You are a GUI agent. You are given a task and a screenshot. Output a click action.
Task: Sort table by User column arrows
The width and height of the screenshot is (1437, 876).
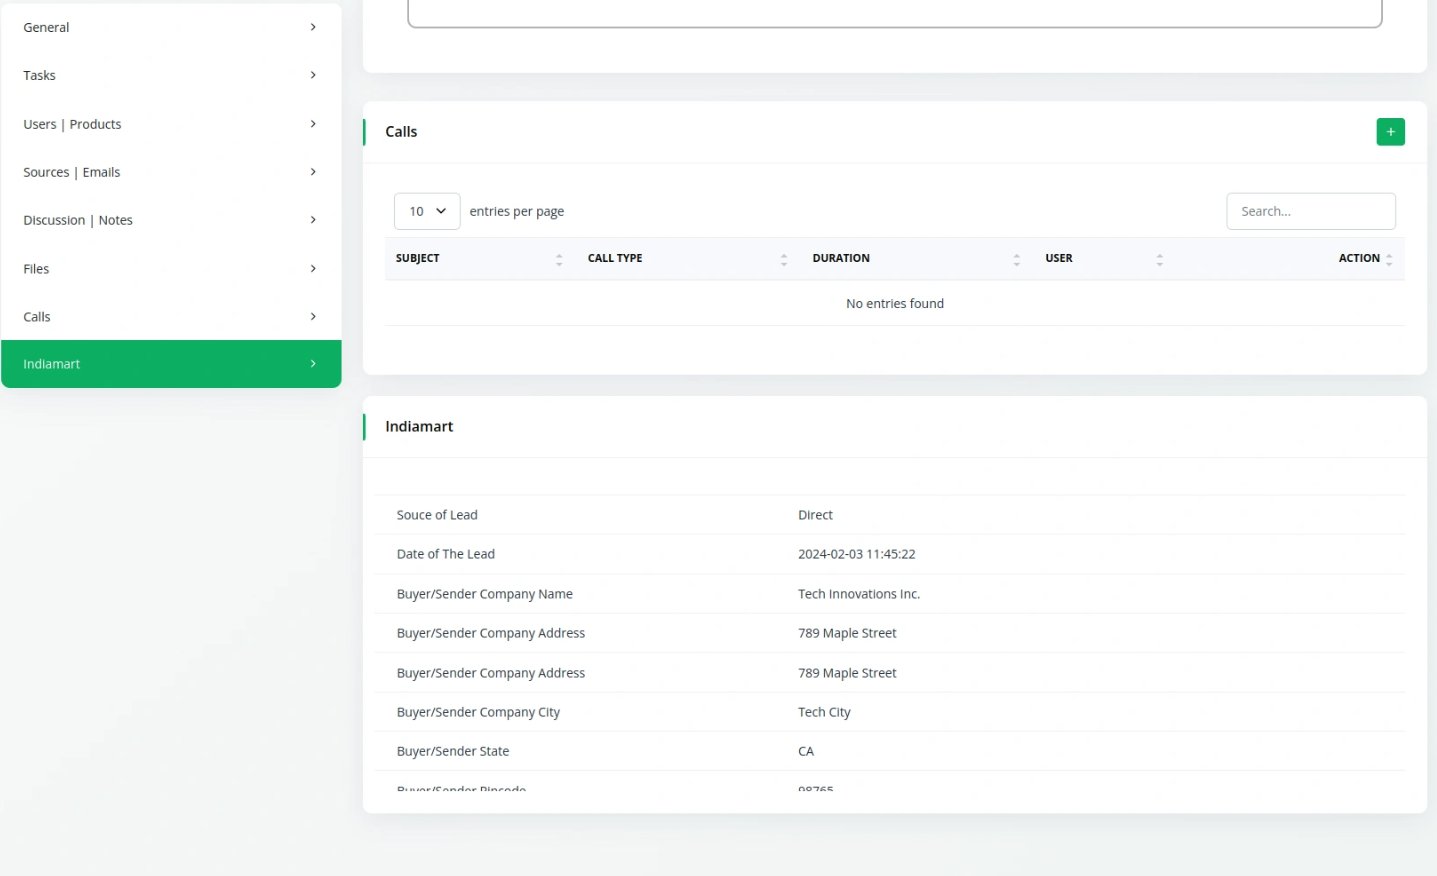[x=1159, y=259]
